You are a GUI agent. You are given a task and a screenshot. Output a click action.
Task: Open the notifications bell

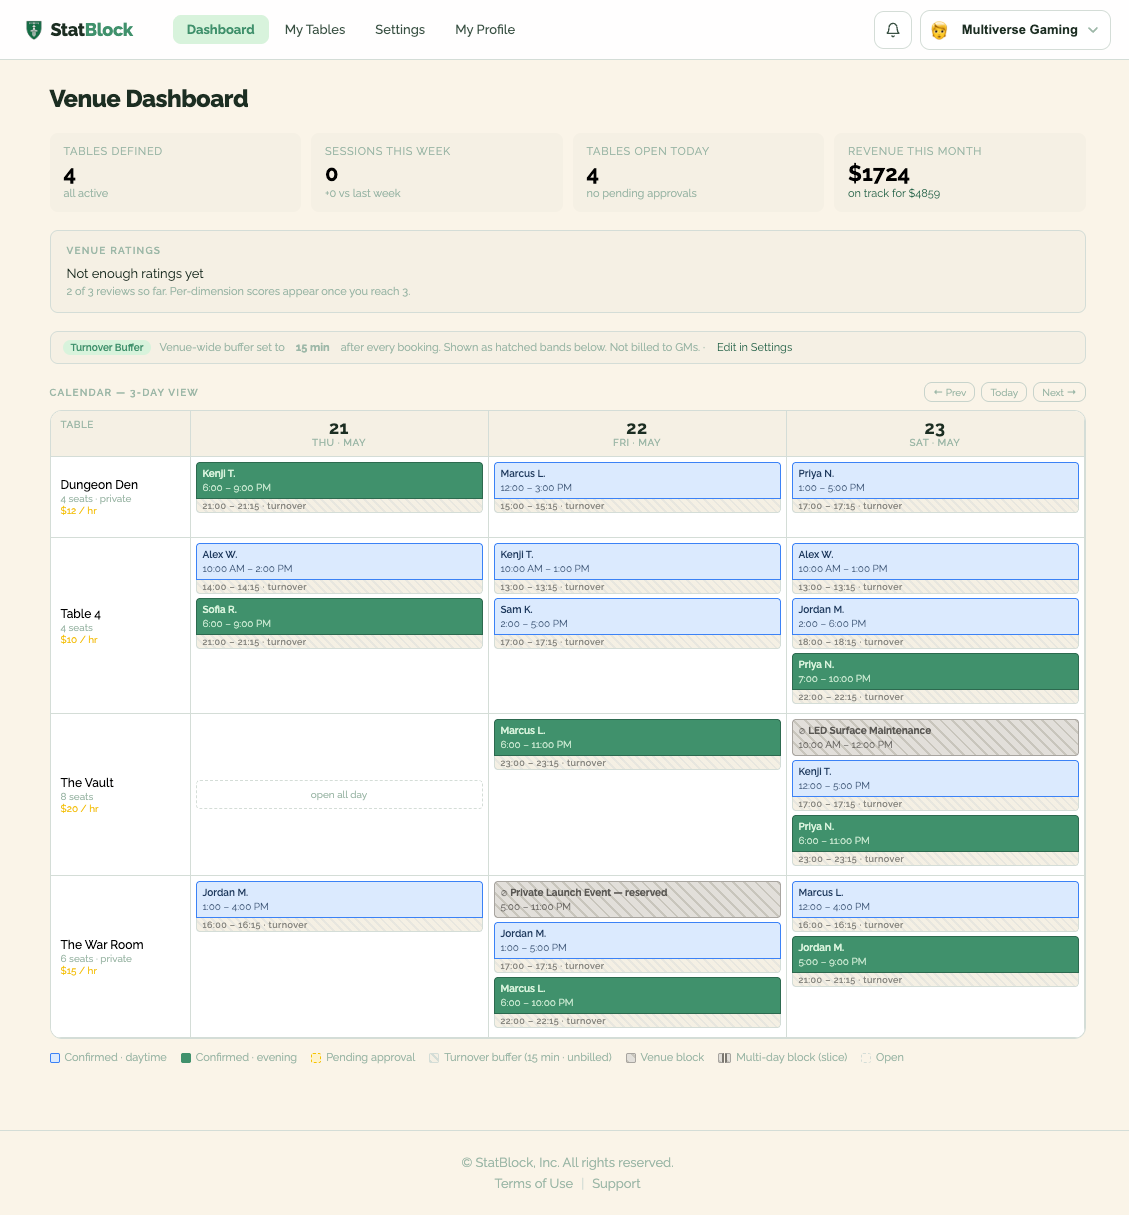(x=893, y=30)
